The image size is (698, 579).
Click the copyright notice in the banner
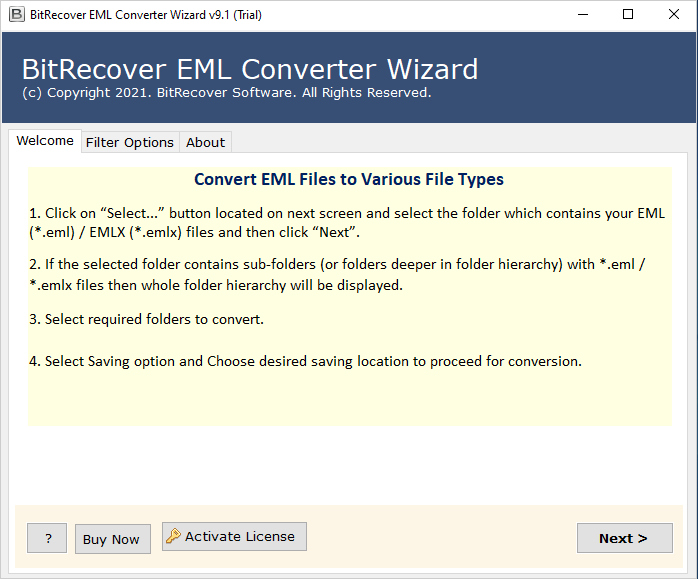pos(226,92)
